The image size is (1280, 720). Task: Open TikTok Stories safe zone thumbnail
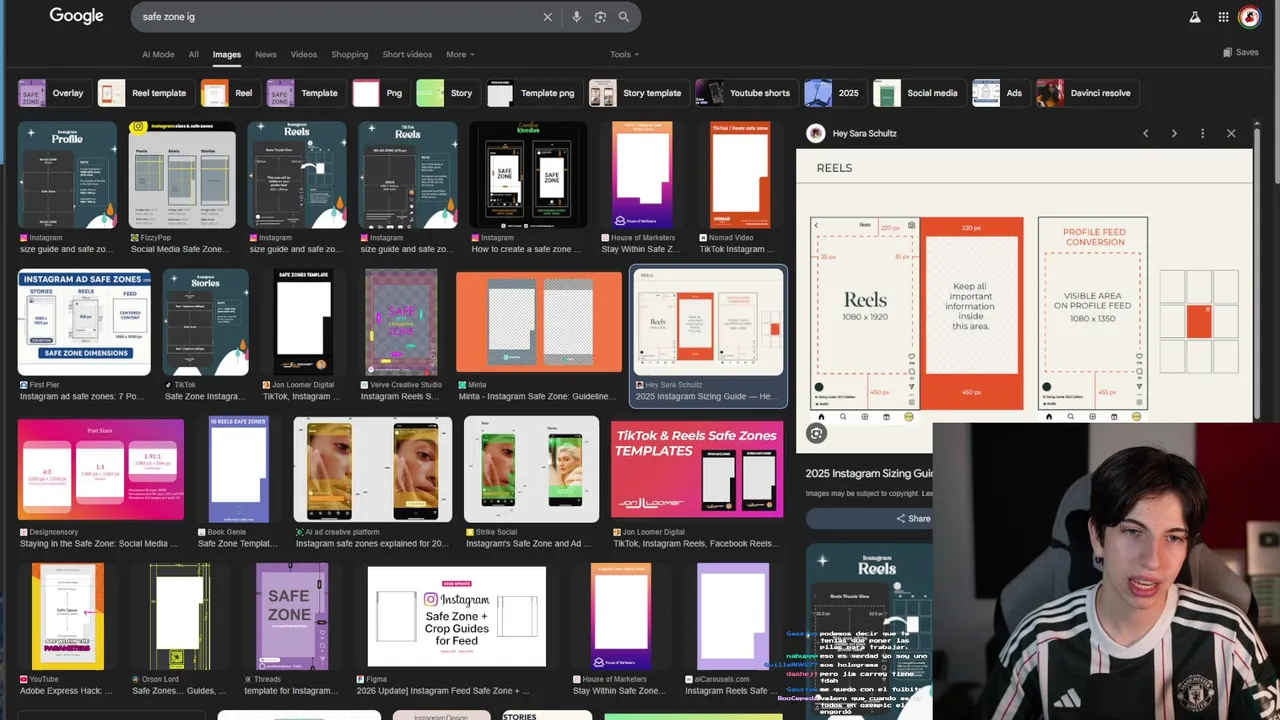[206, 322]
